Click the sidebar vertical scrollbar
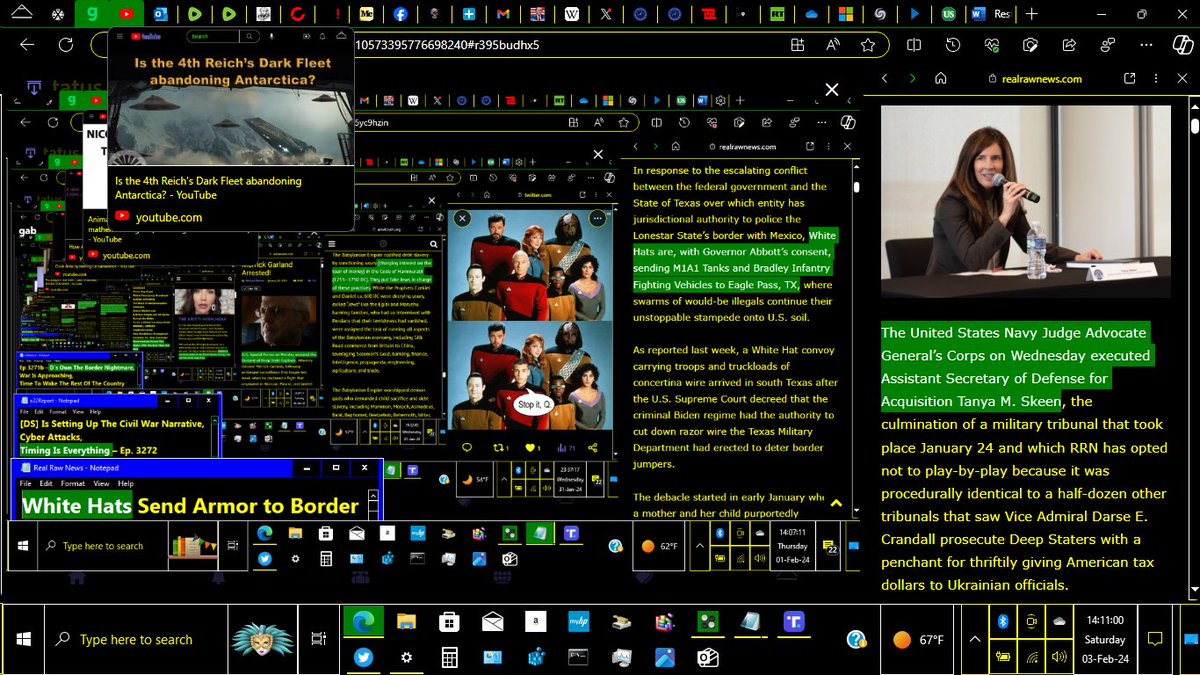Screen dimensions: 1200x675 [x=1194, y=350]
